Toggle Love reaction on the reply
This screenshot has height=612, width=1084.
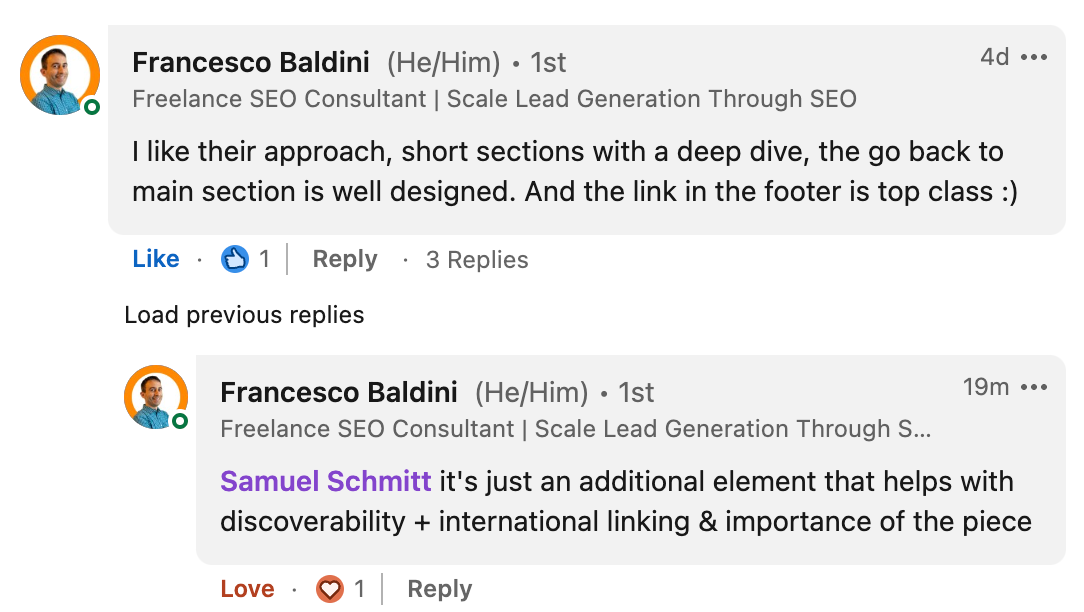coord(247,589)
